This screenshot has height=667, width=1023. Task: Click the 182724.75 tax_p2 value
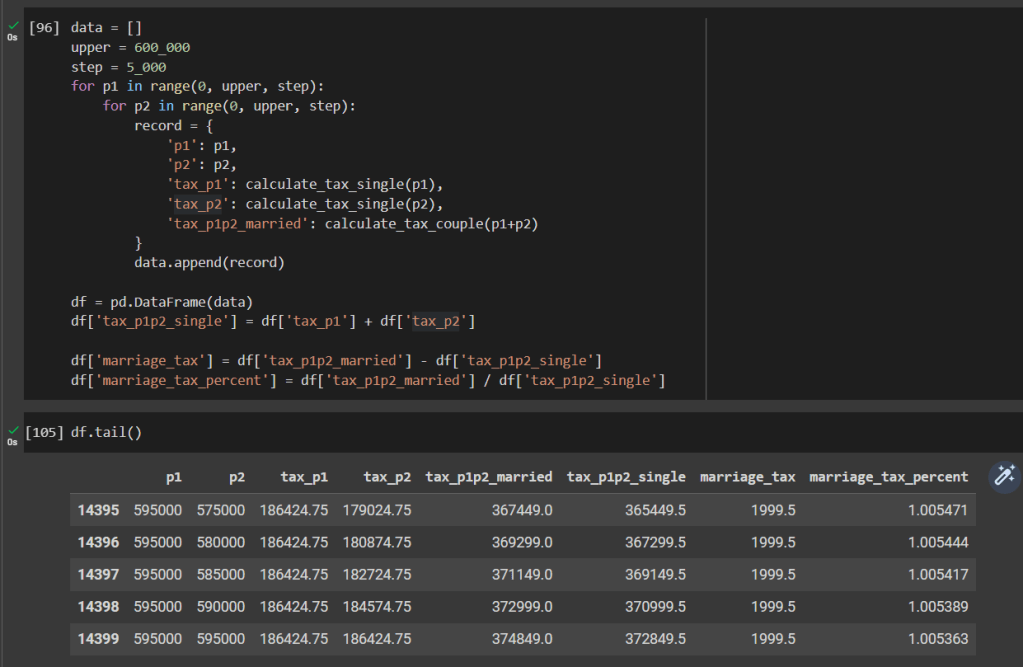tap(377, 574)
